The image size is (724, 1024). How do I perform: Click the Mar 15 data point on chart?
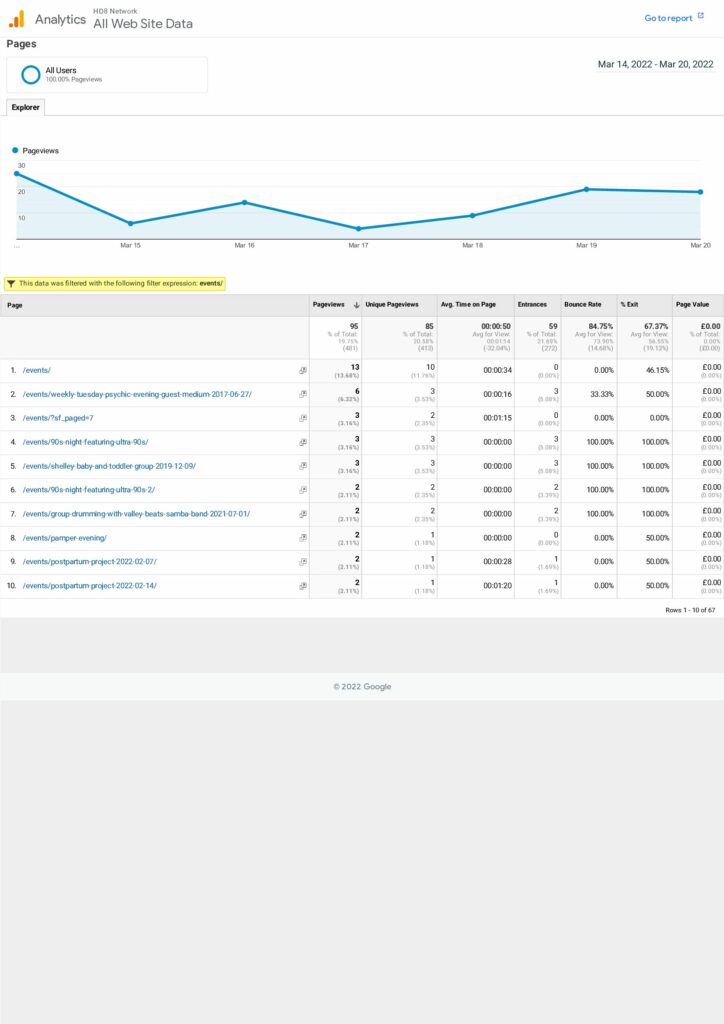(131, 223)
